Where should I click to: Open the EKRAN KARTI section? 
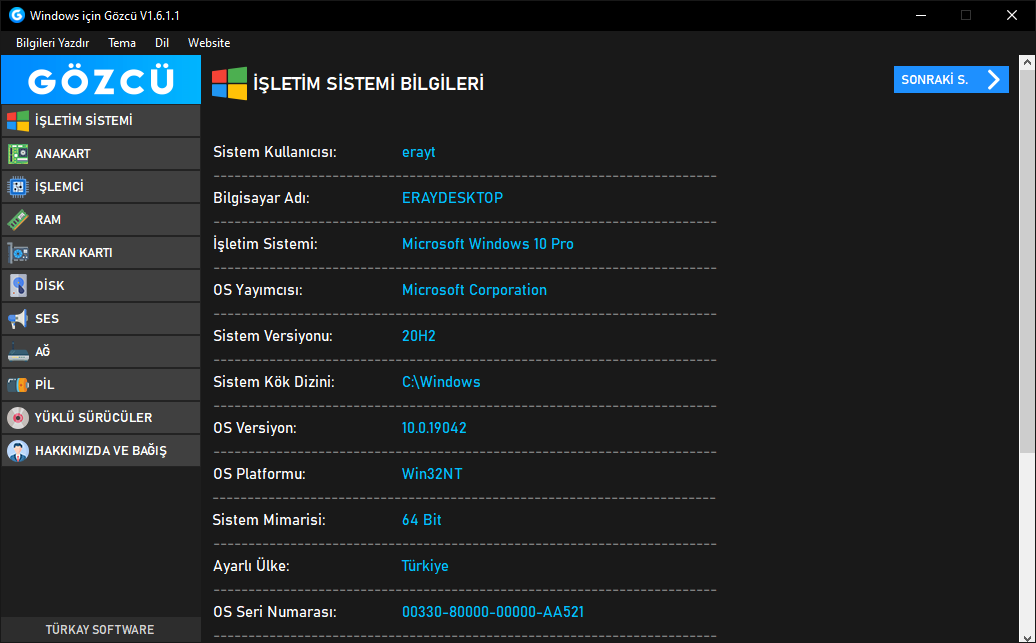(x=101, y=253)
